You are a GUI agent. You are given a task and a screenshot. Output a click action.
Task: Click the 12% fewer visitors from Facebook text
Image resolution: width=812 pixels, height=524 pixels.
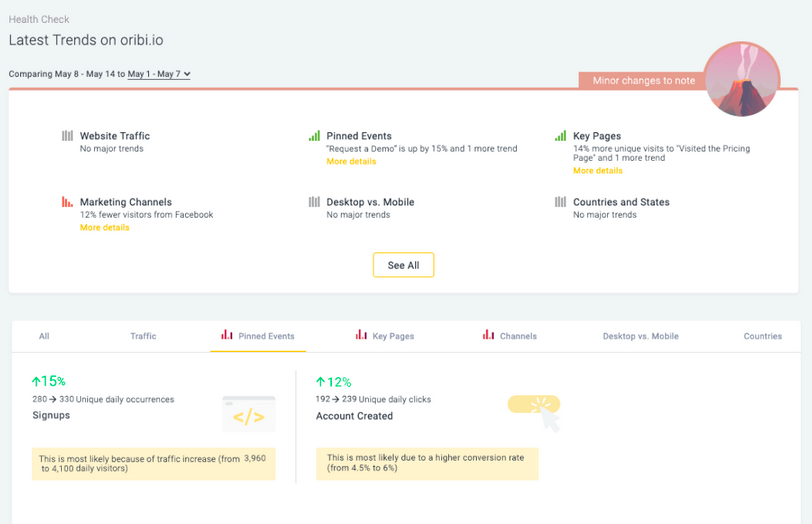[x=147, y=215]
